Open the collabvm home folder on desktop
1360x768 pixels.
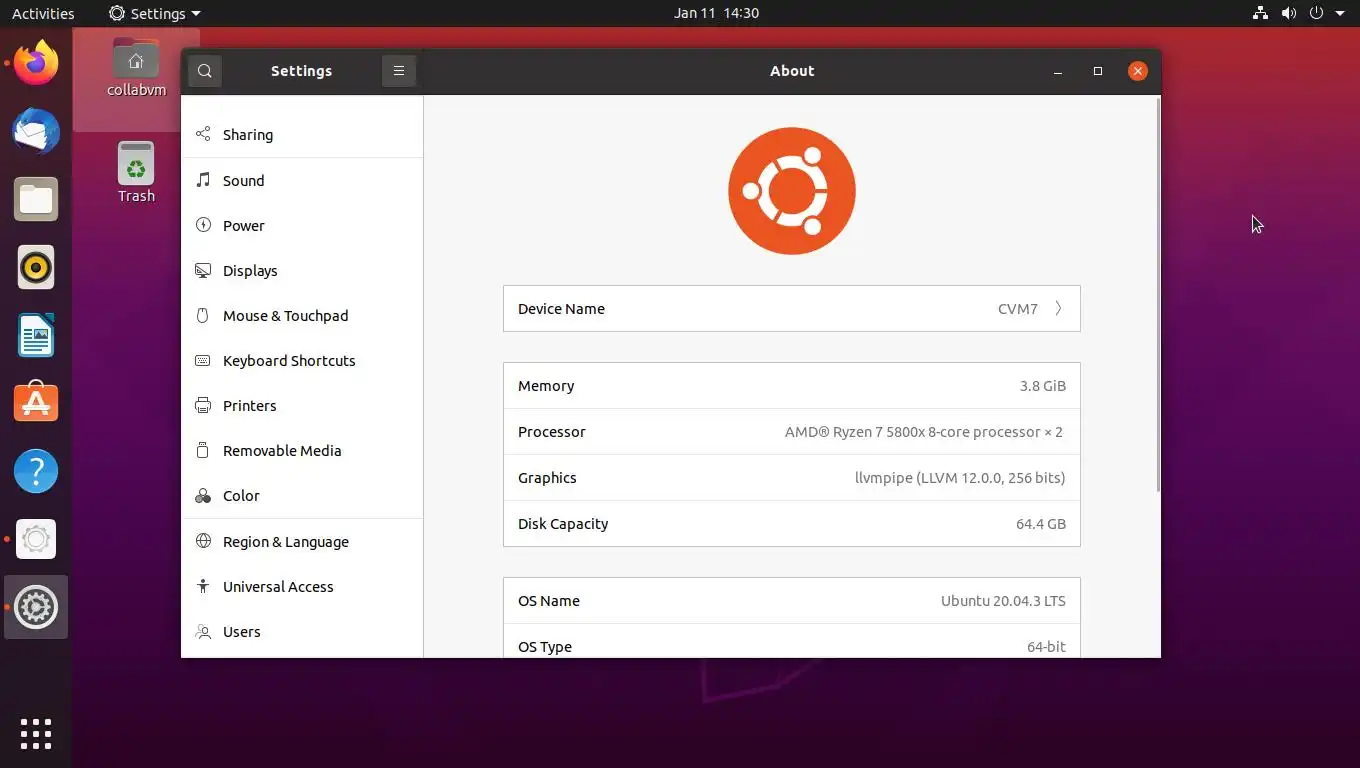pyautogui.click(x=136, y=68)
